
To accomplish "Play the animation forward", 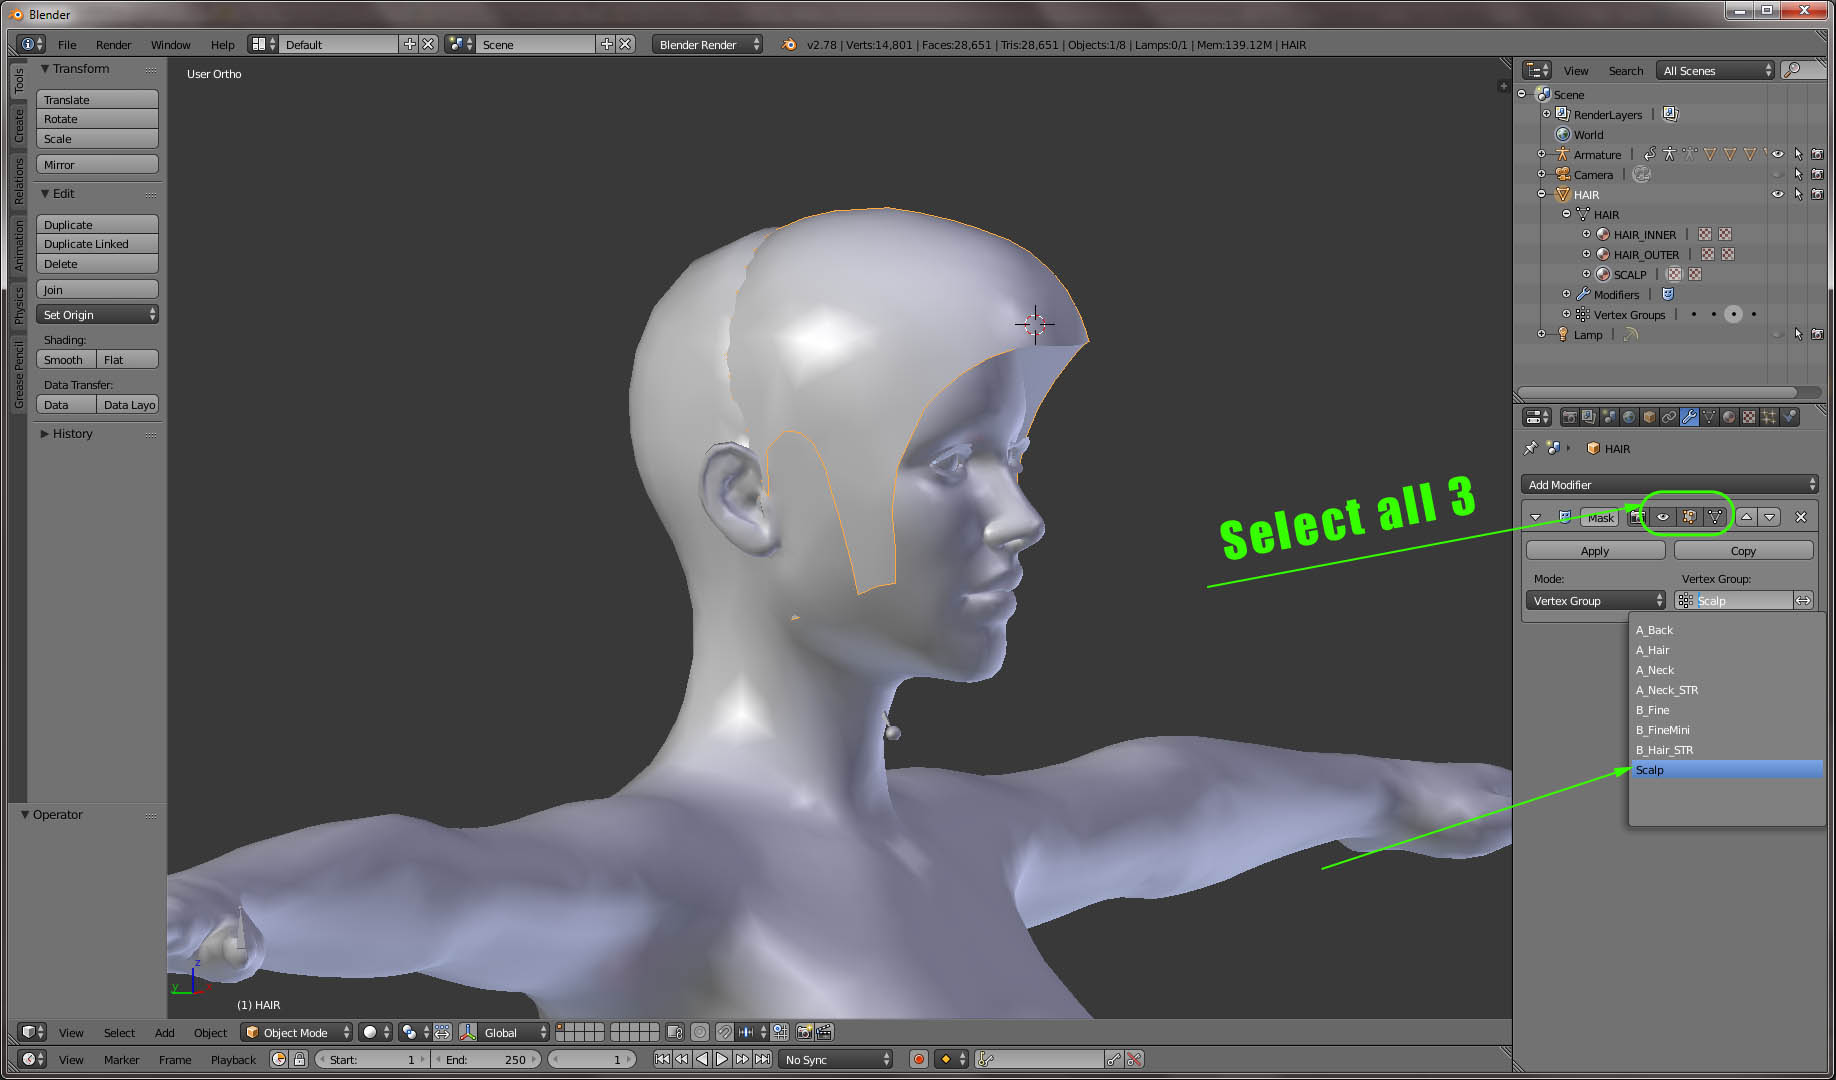I will (x=722, y=1059).
